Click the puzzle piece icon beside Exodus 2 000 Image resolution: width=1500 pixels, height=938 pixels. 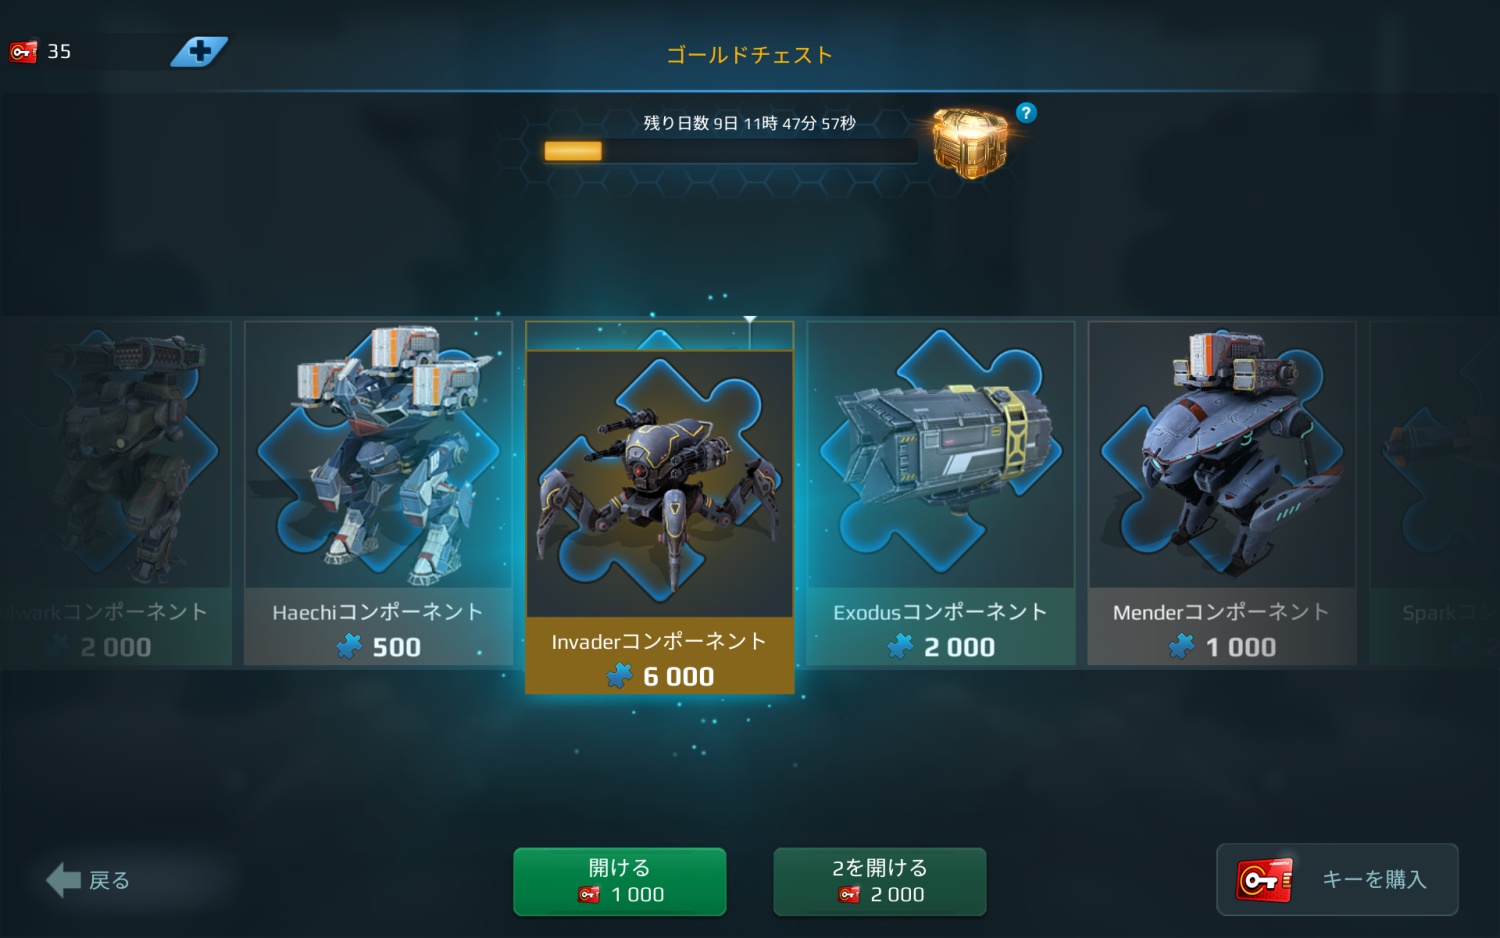click(x=900, y=647)
